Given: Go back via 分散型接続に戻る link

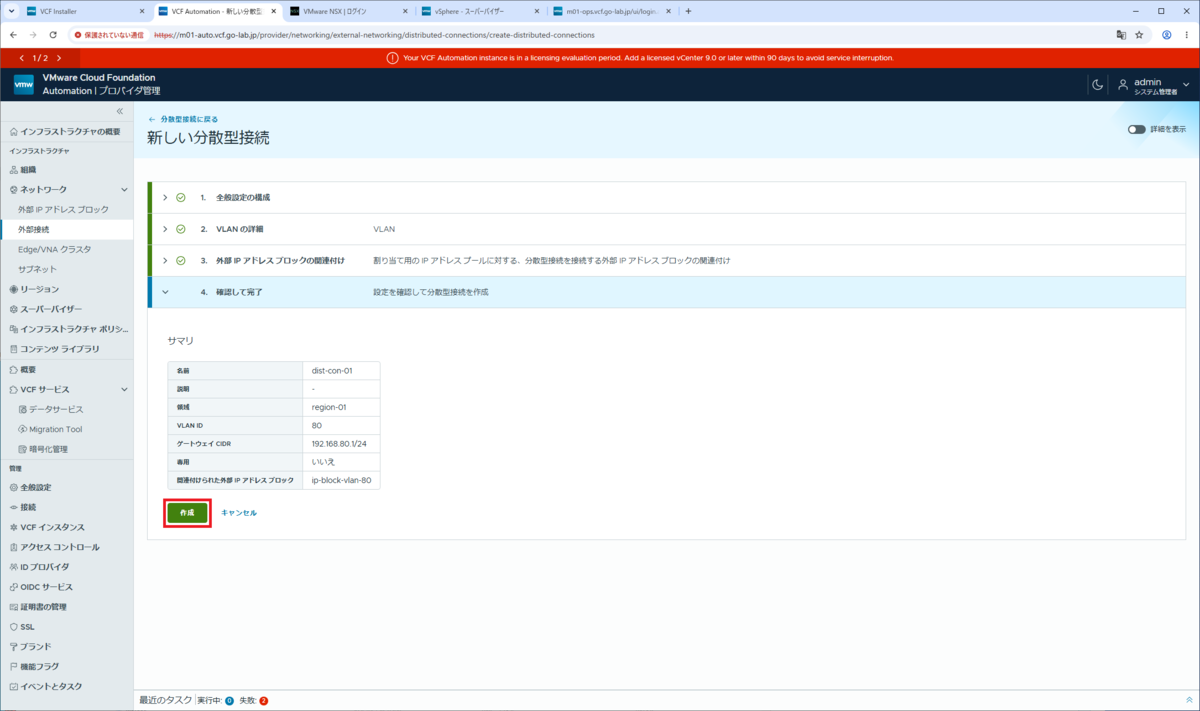Looking at the screenshot, I should [x=183, y=119].
